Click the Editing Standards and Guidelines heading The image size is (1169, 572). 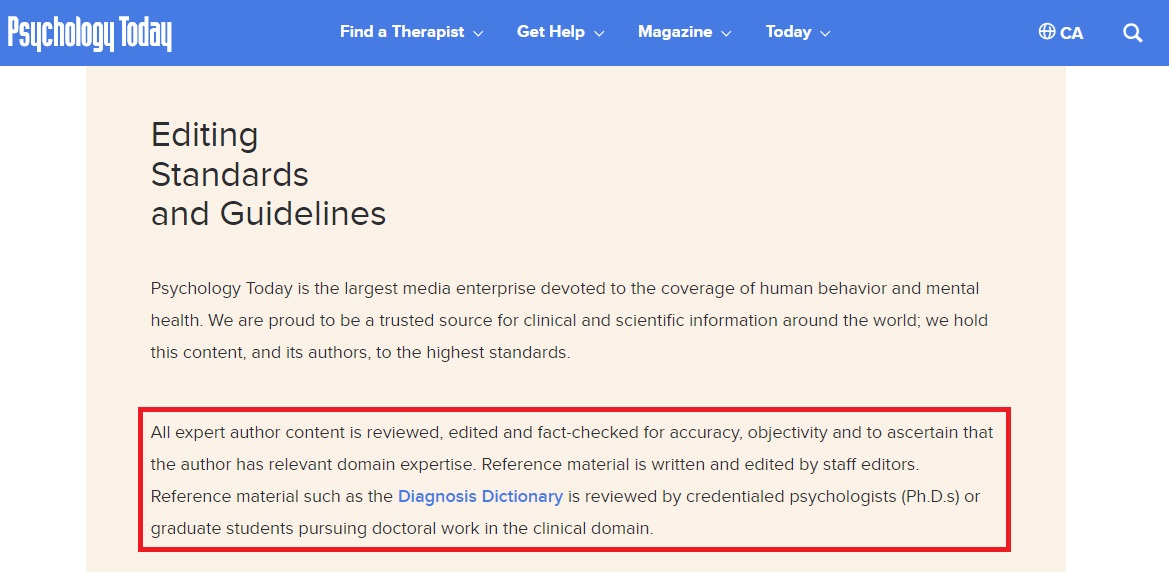tap(268, 174)
